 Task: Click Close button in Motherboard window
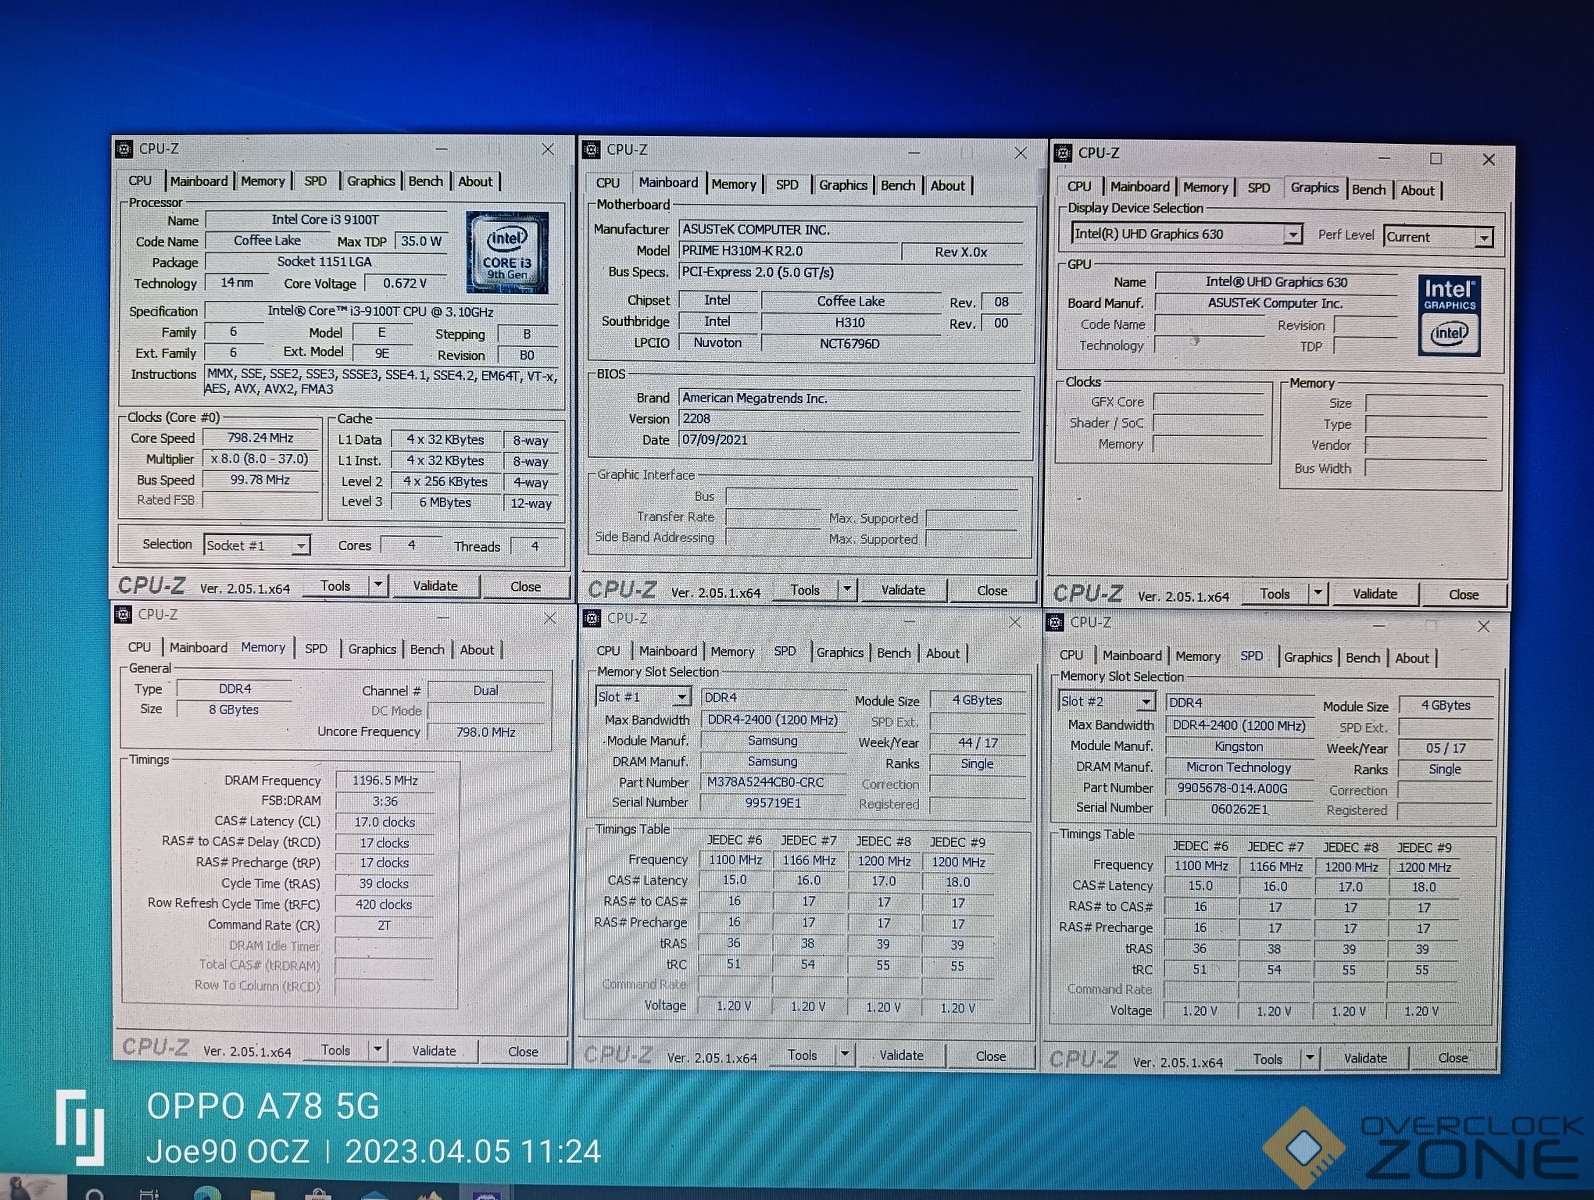[x=992, y=590]
